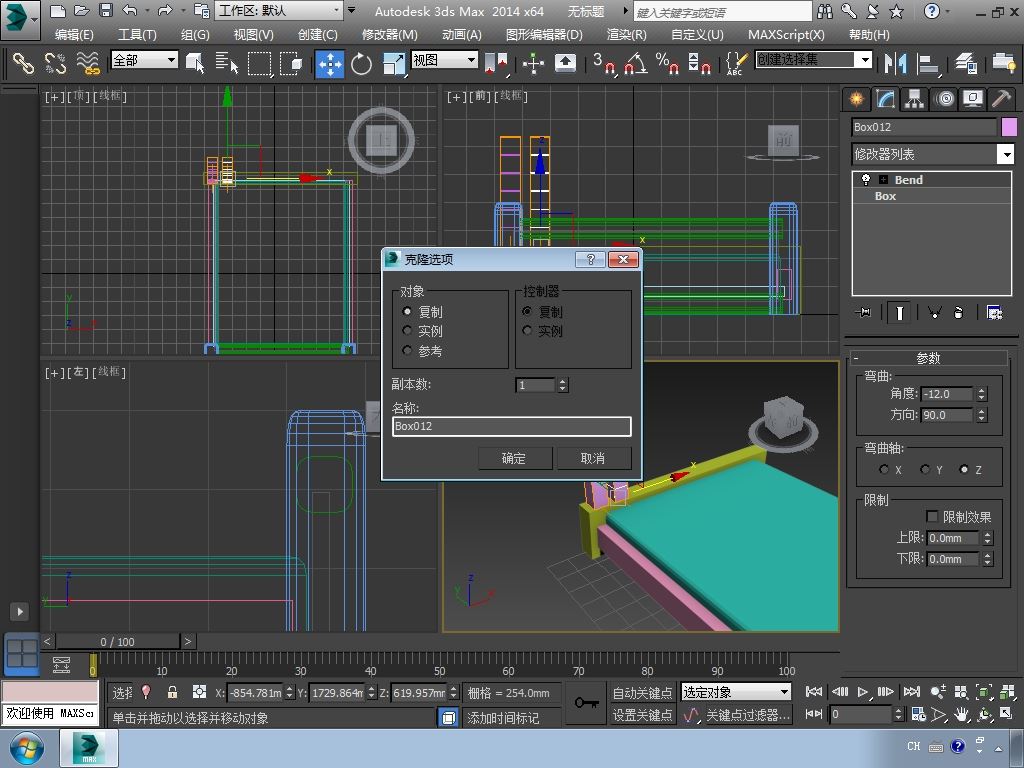Expand the Bend modifier sub-objects
The image size is (1024, 768).
pos(883,180)
